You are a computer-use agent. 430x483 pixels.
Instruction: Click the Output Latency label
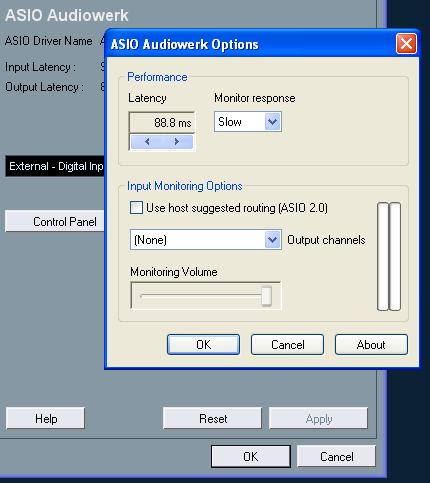44,87
